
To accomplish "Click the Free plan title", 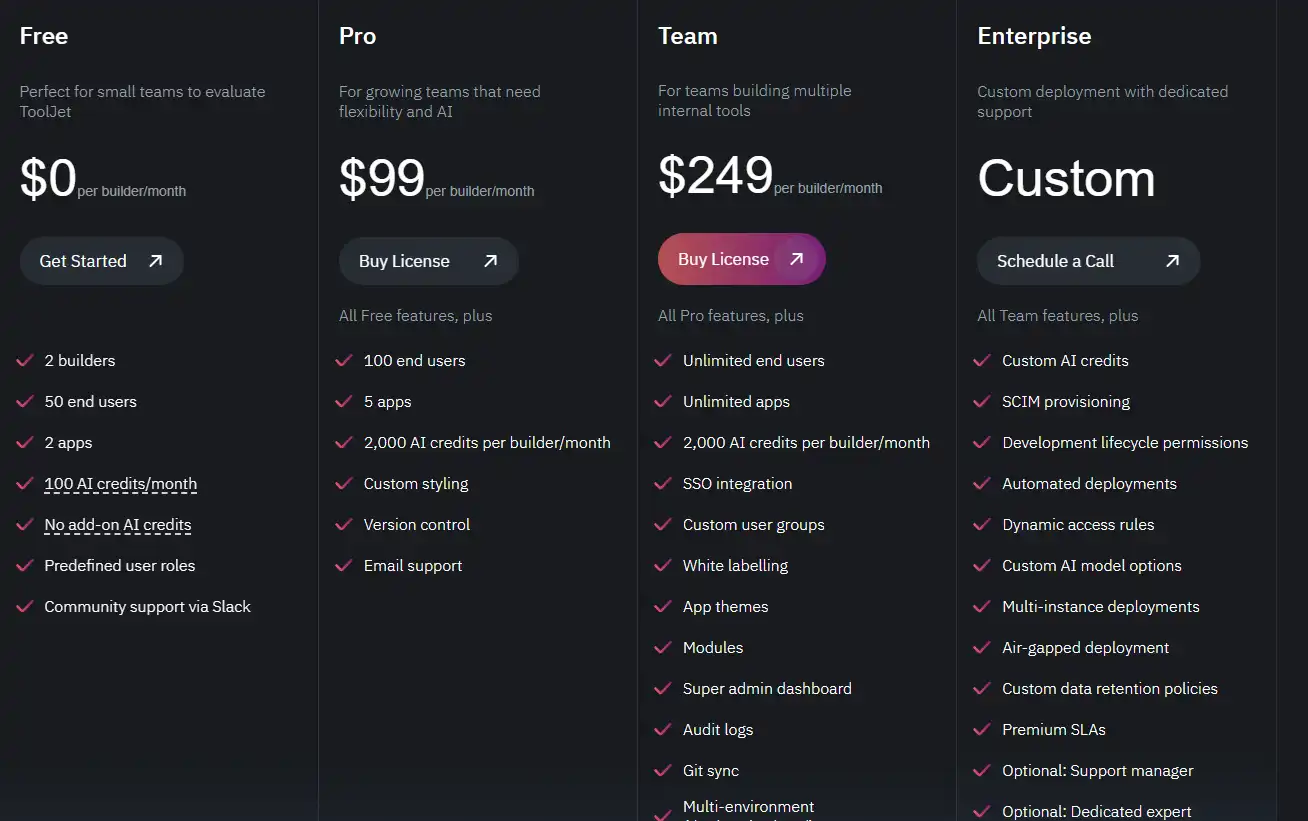I will pyautogui.click(x=43, y=35).
